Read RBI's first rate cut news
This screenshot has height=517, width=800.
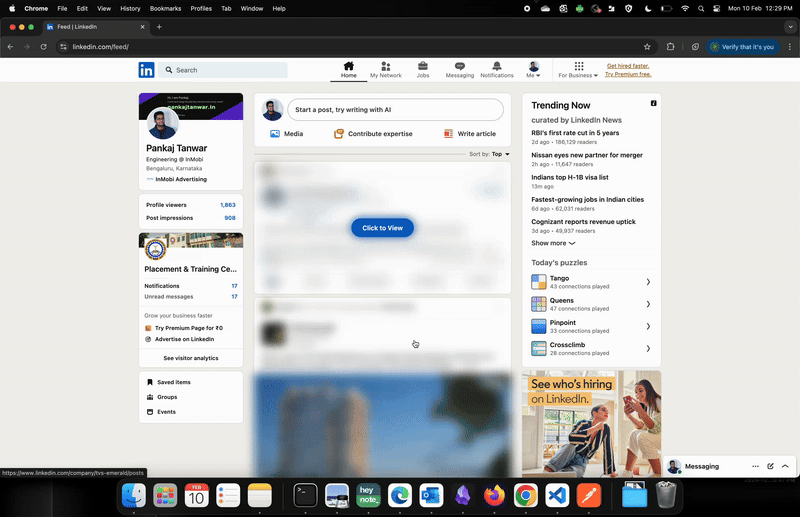575,133
